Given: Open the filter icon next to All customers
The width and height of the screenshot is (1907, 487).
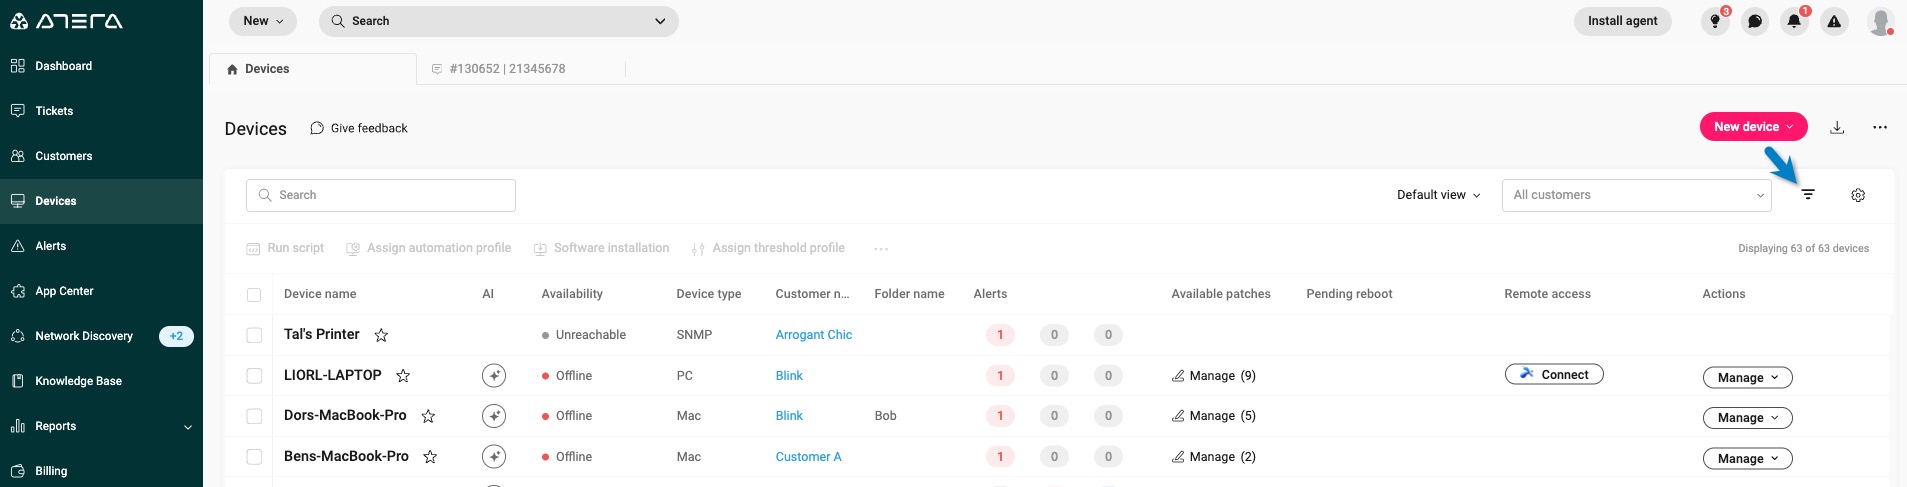Looking at the screenshot, I should tap(1808, 195).
